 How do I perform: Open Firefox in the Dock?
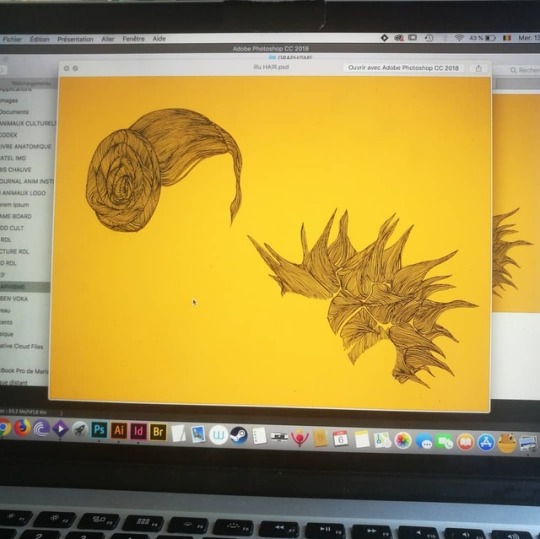pos(22,428)
